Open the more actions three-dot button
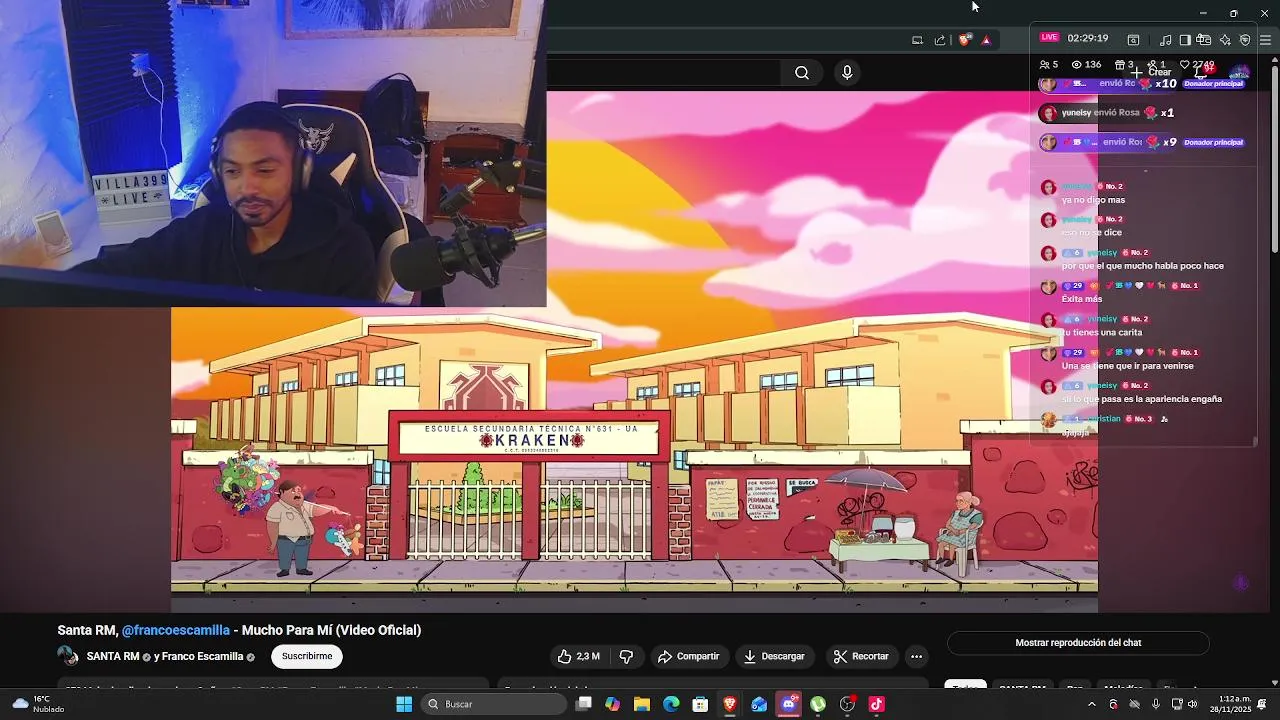 click(916, 656)
